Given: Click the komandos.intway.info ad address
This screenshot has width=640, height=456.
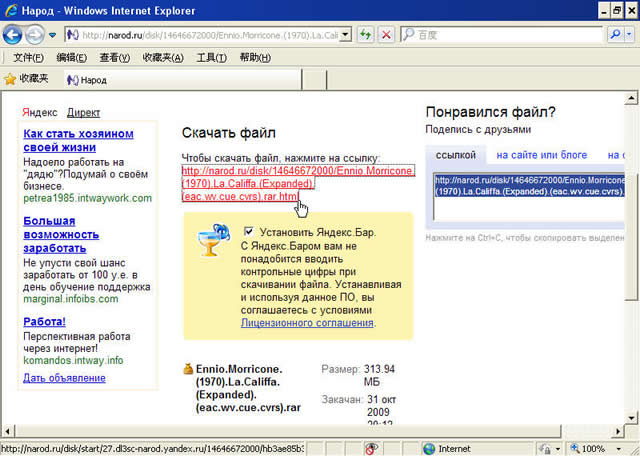Looking at the screenshot, I should 73,360.
